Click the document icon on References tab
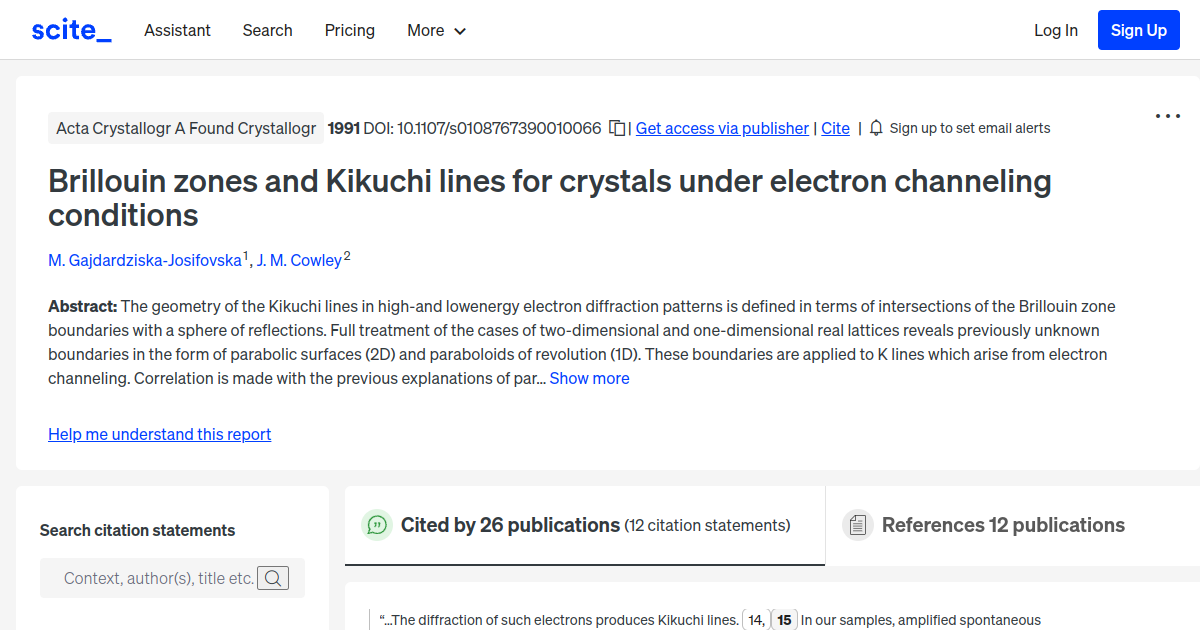Viewport: 1200px width, 630px height. pos(858,524)
